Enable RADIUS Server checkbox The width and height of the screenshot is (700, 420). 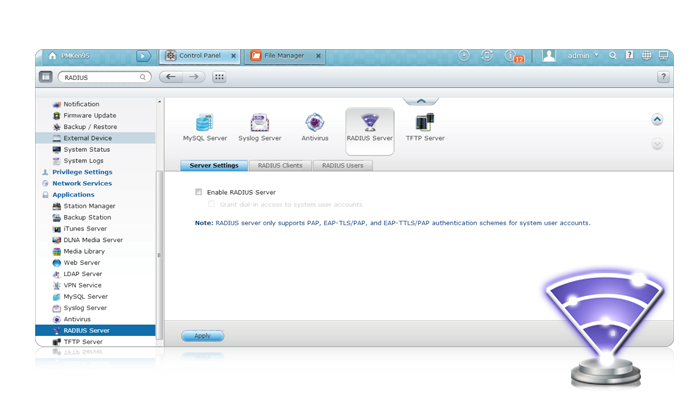tap(199, 192)
